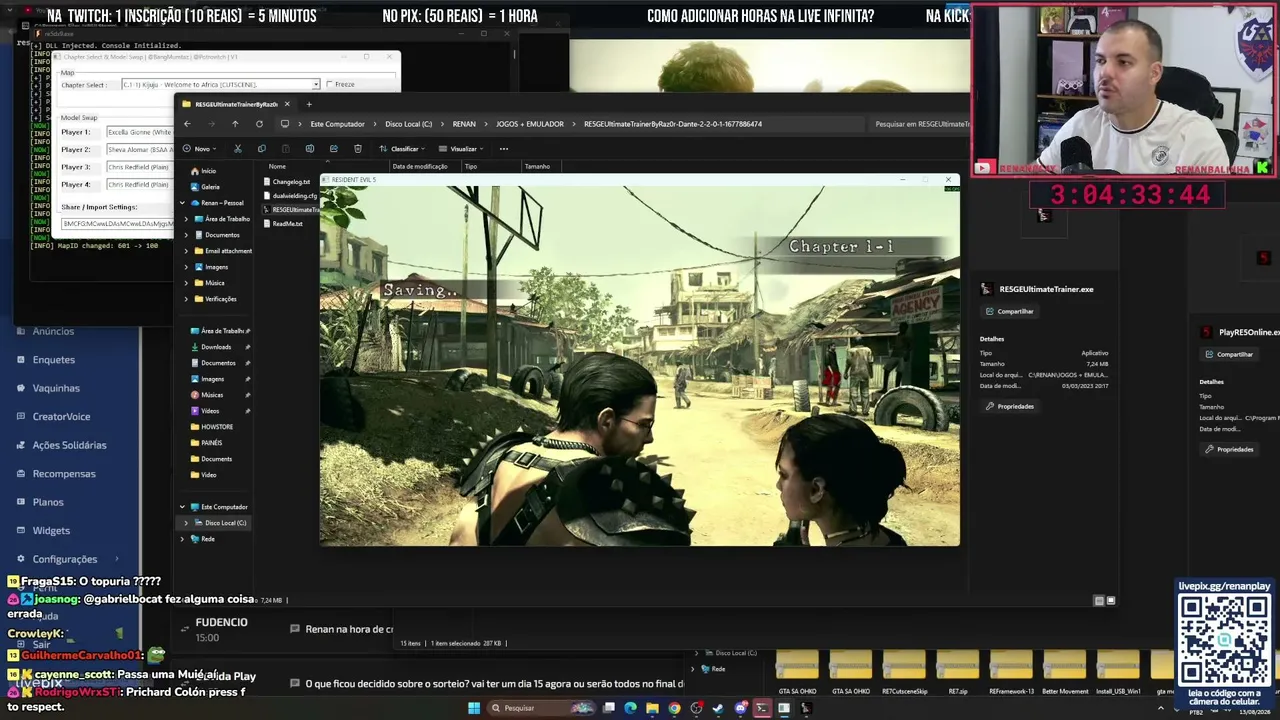Delete the selected file using trash icon
1280x720 pixels.
click(357, 149)
